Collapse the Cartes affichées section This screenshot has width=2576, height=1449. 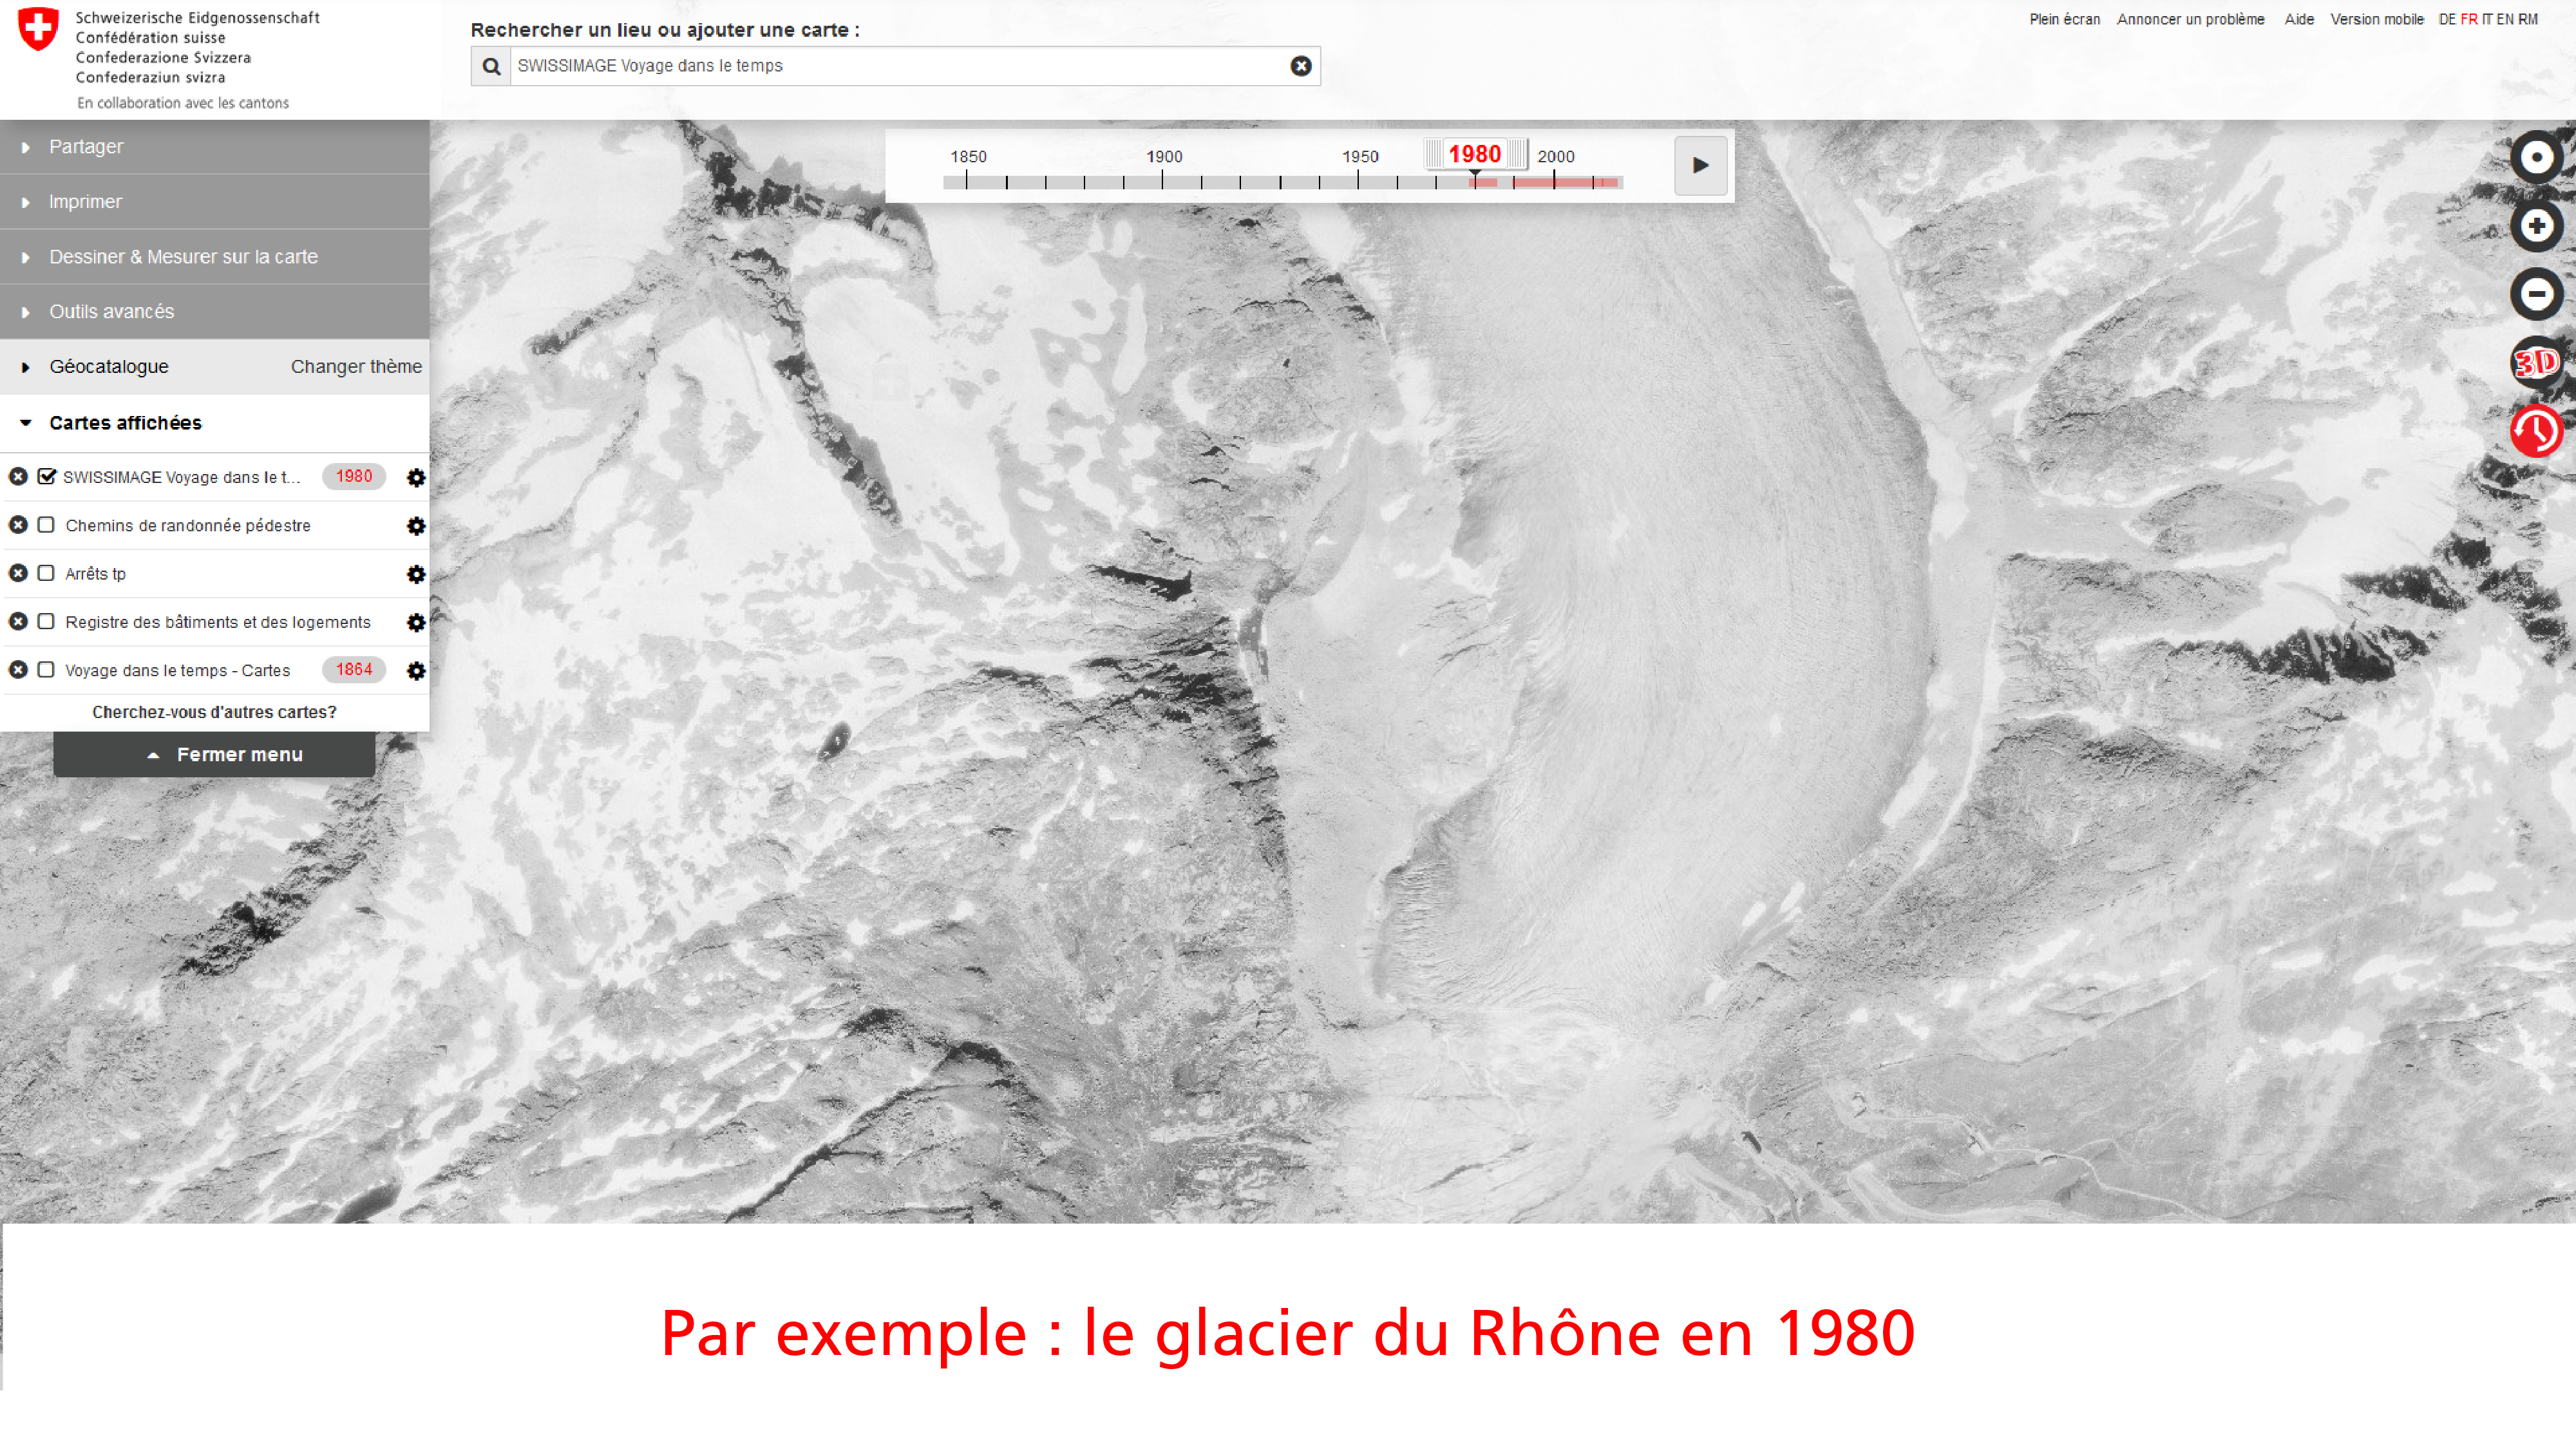[x=125, y=423]
